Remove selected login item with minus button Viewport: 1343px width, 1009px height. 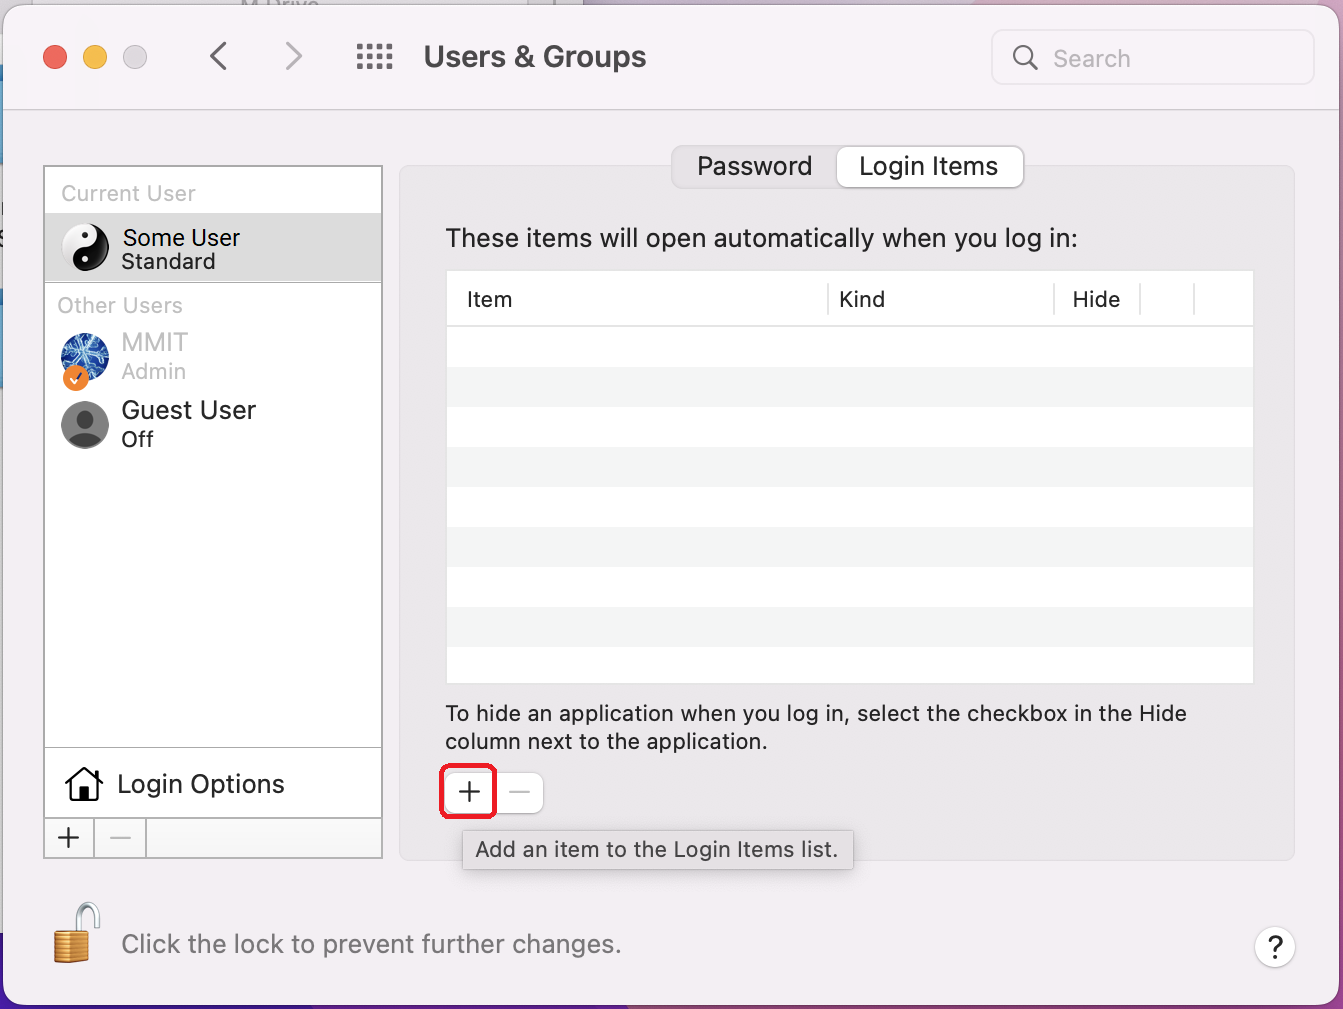point(520,793)
